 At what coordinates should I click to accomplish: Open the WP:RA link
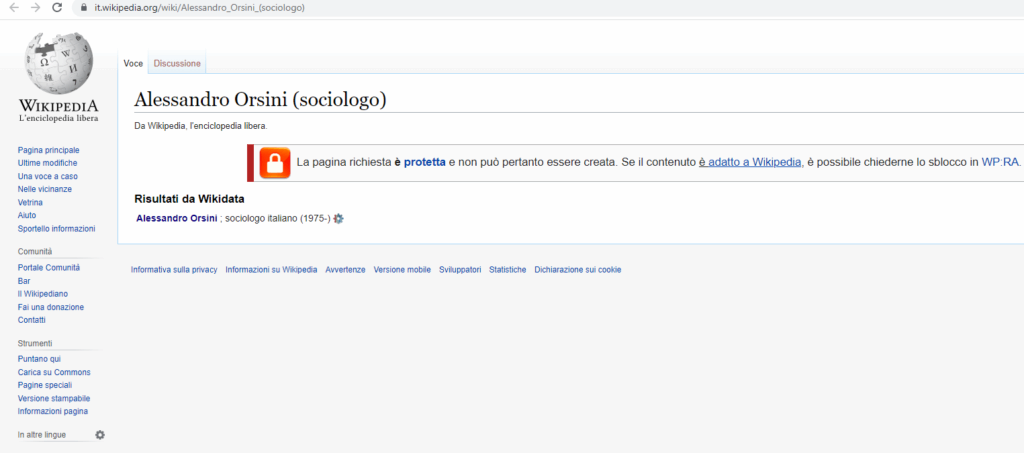[1000, 163]
